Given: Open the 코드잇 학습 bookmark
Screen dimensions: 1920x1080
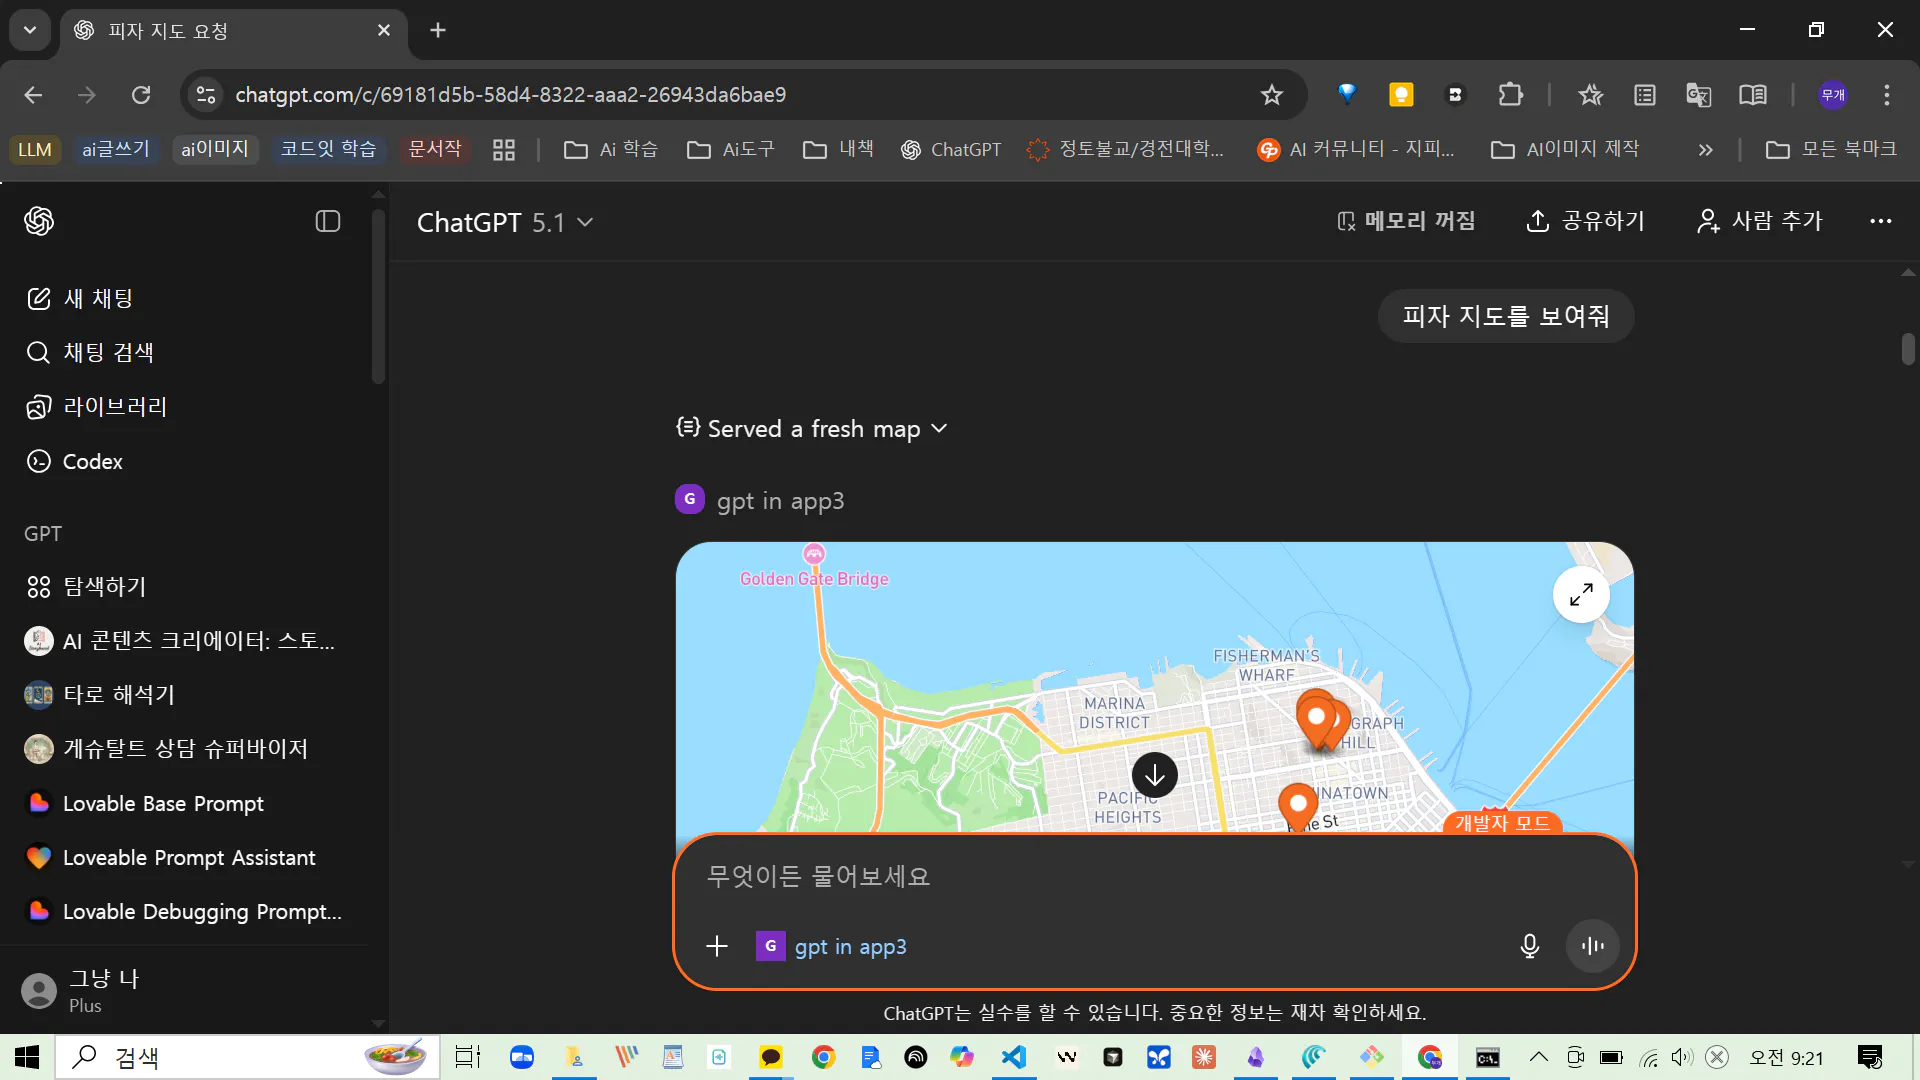Looking at the screenshot, I should point(328,149).
